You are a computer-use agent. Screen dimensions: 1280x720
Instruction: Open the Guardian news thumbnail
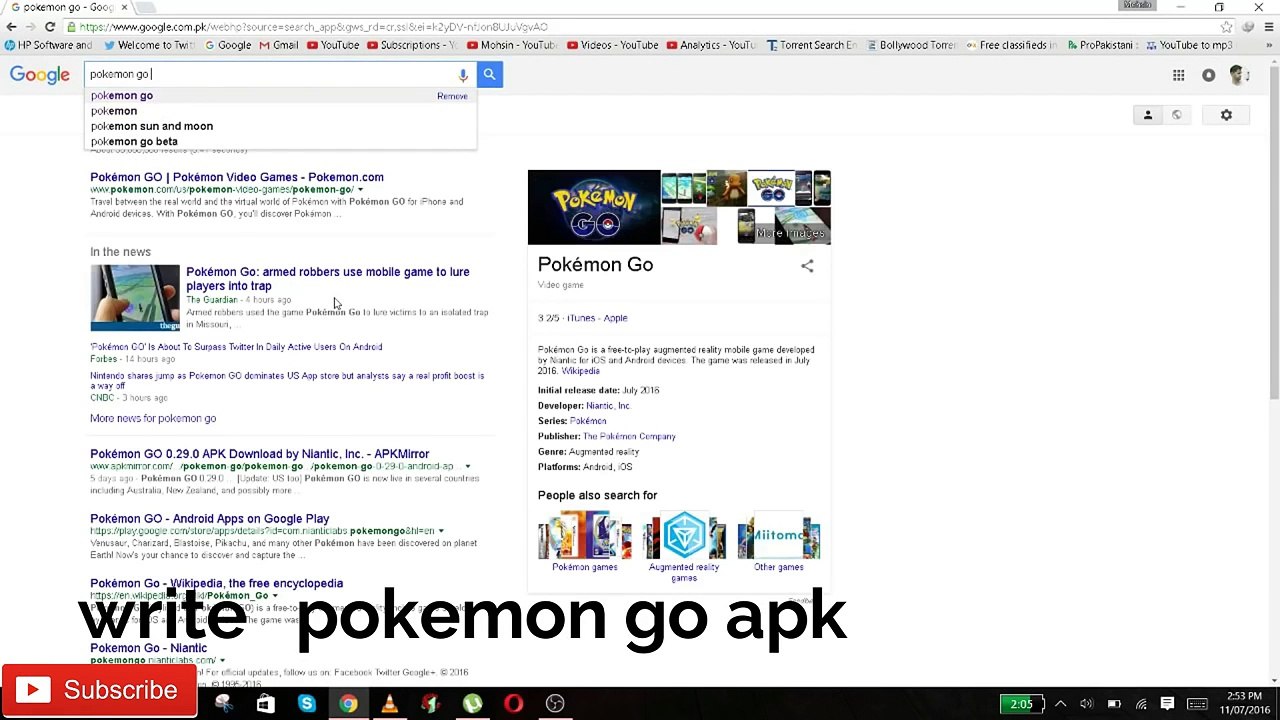click(135, 298)
